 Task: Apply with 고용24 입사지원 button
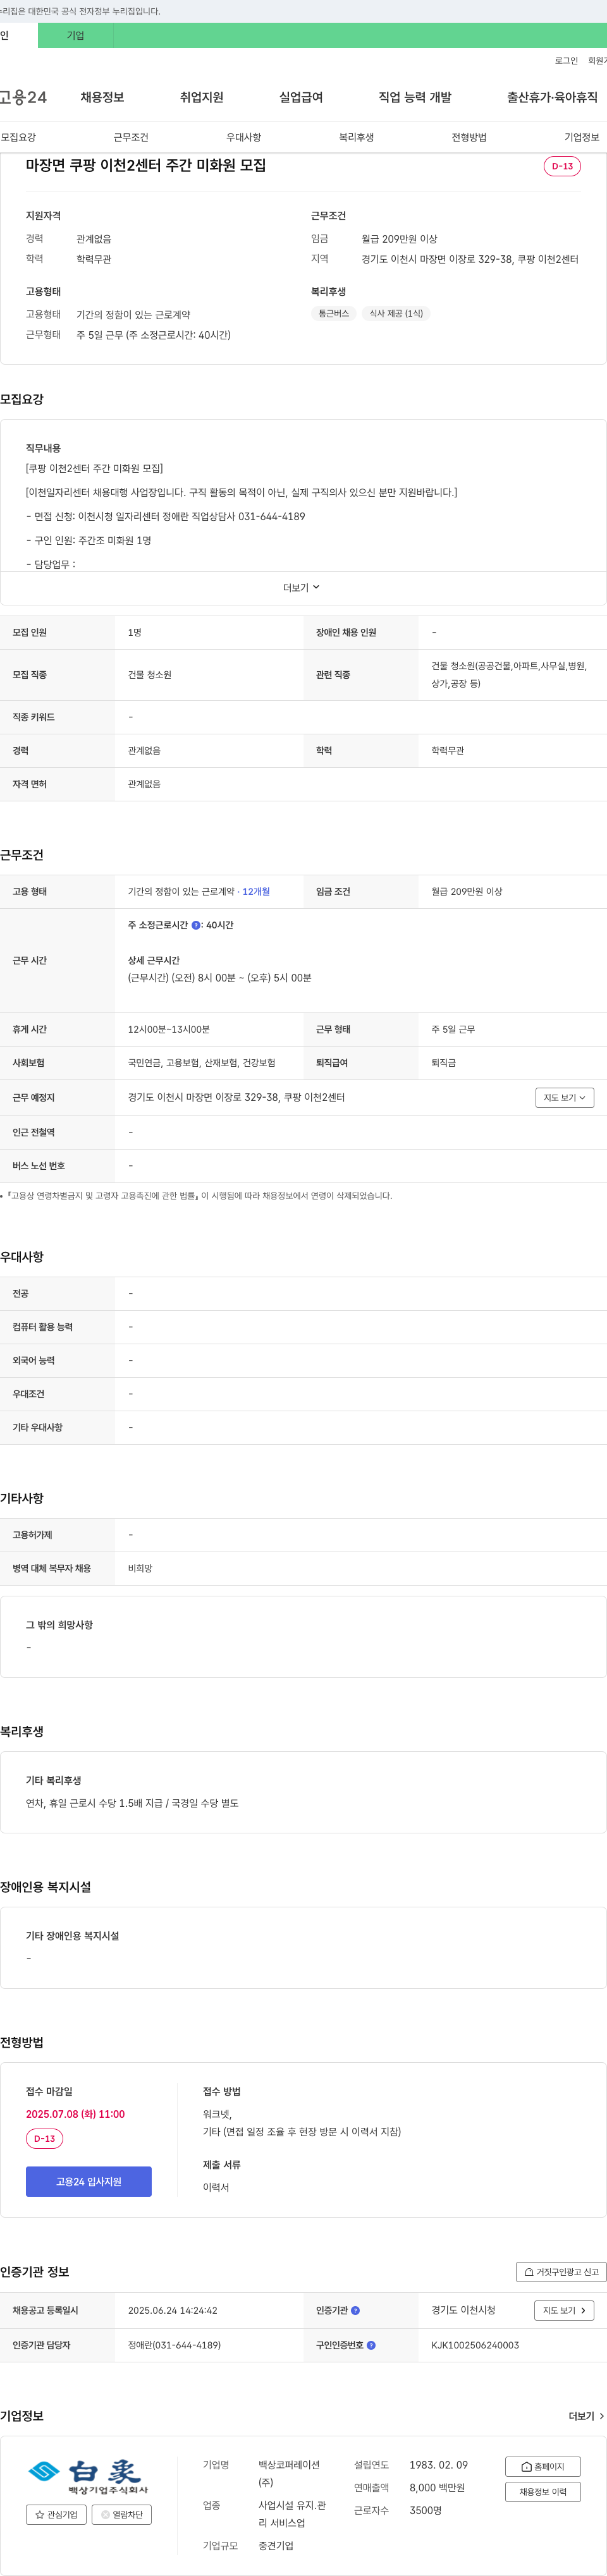(x=89, y=2181)
